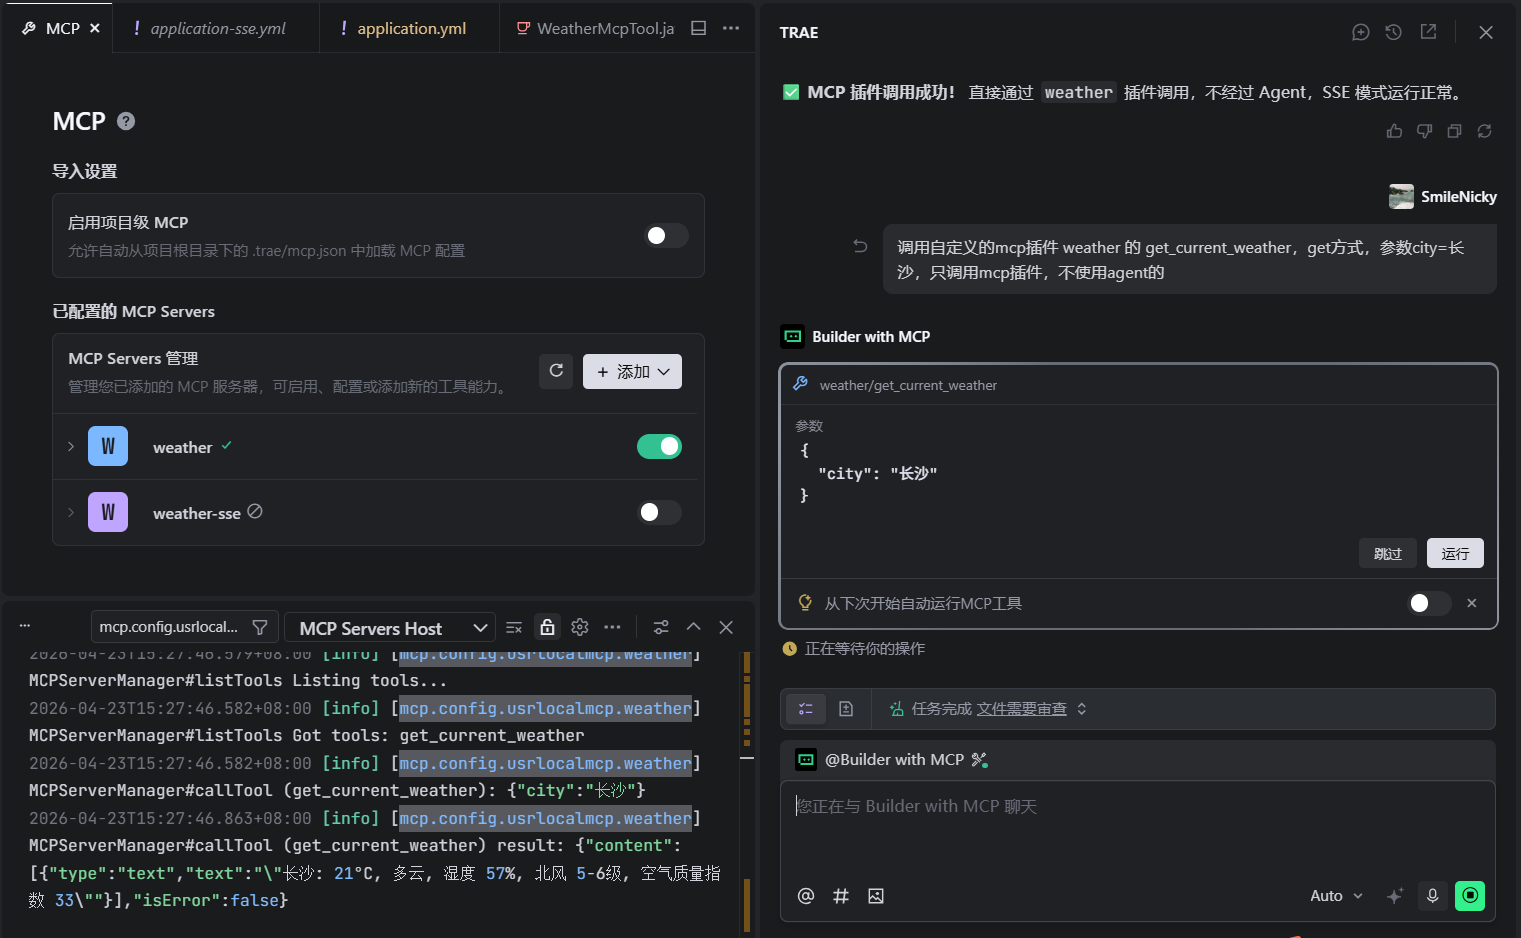The image size is (1521, 938).
Task: Open the 文件需要审查 link
Action: [x=1021, y=709]
